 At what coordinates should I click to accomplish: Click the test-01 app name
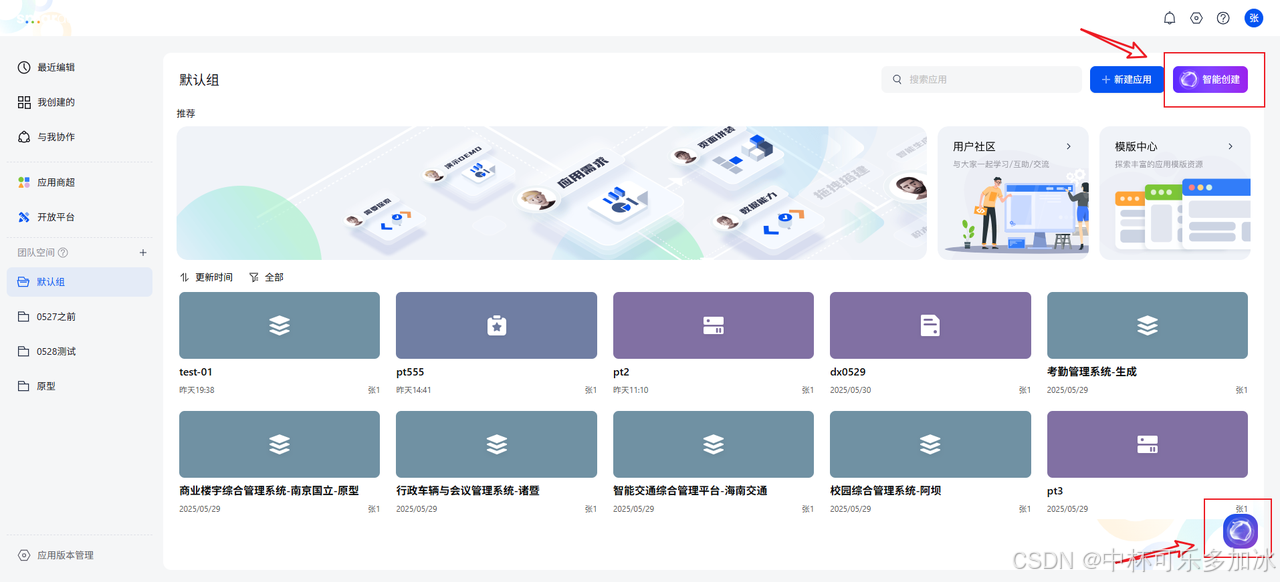[196, 372]
